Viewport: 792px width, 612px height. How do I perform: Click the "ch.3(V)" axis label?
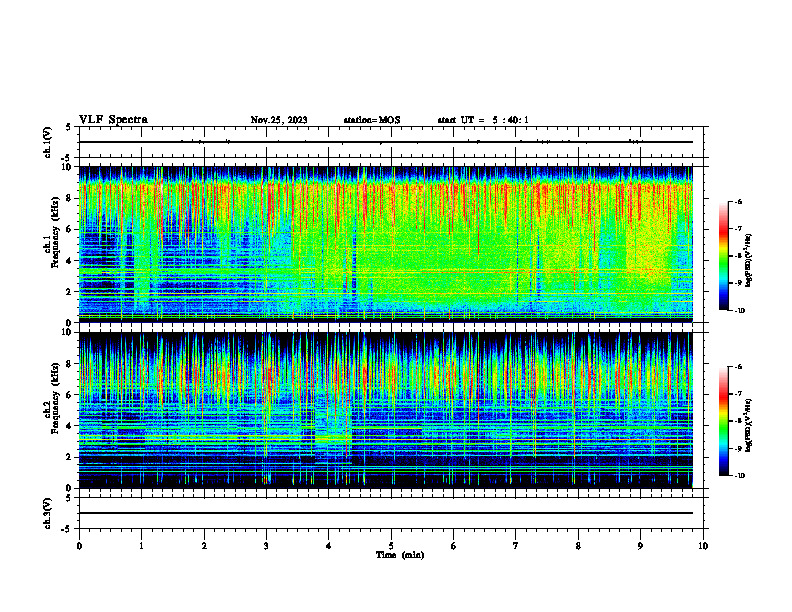(48, 513)
